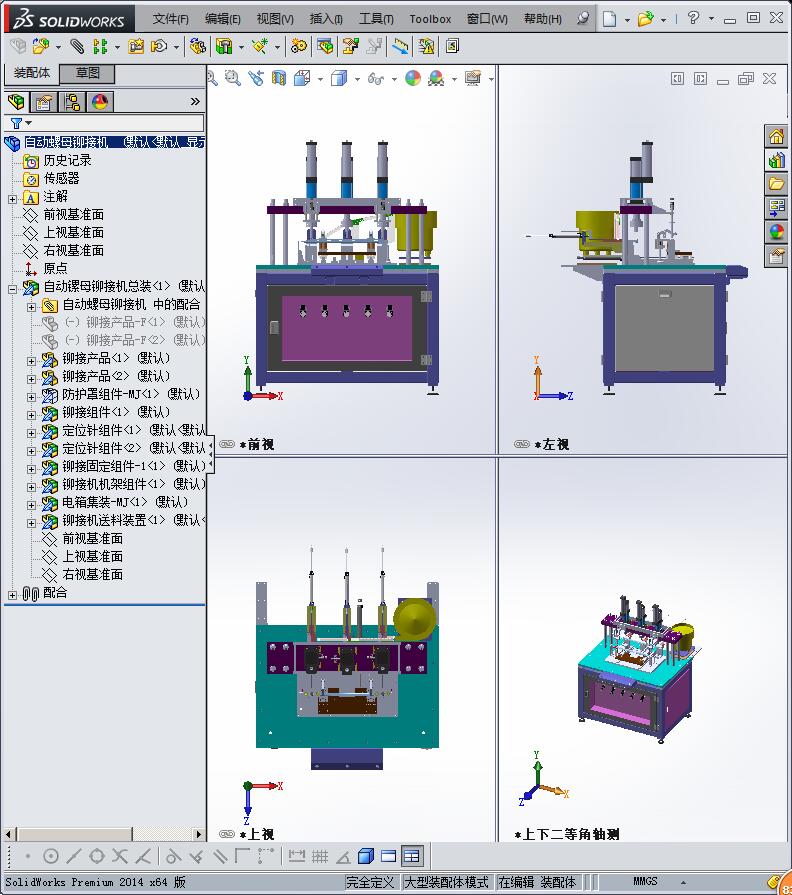Screen dimensions: 792x895
Task: Click the Reference Geometry icon
Action: point(260,46)
